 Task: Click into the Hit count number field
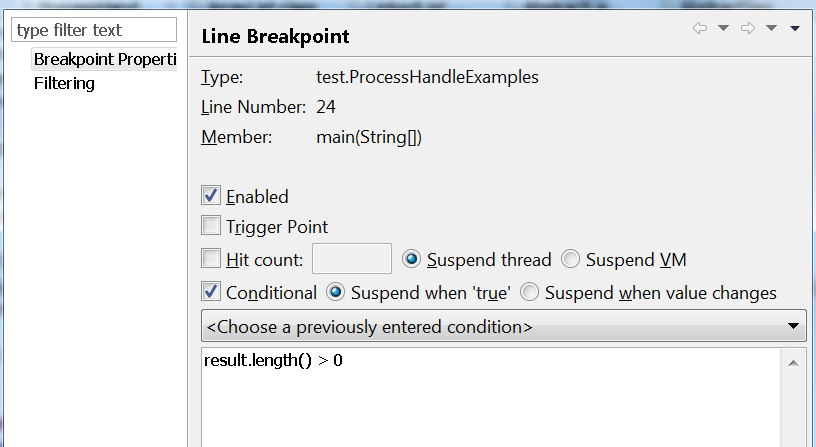(351, 259)
